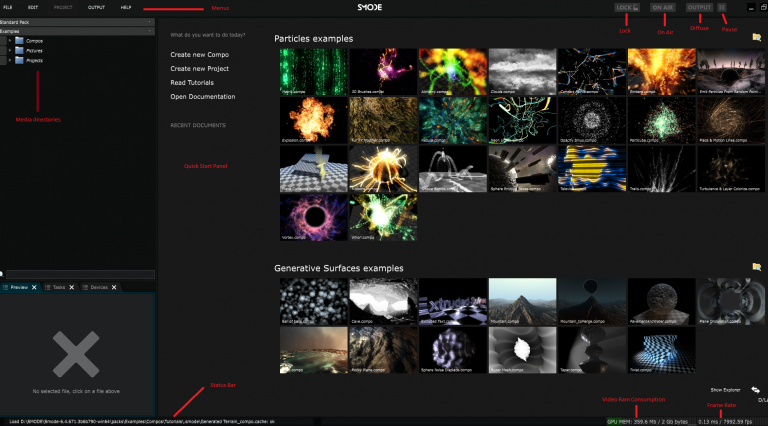Close the Preview tab
Image resolution: width=768 pixels, height=426 pixels.
[x=34, y=287]
